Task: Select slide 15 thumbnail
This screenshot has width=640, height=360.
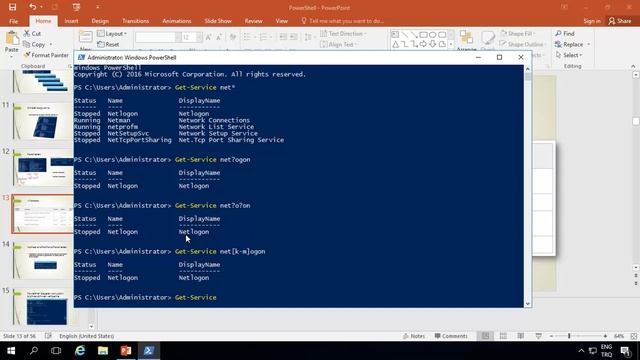Action: pos(42,307)
